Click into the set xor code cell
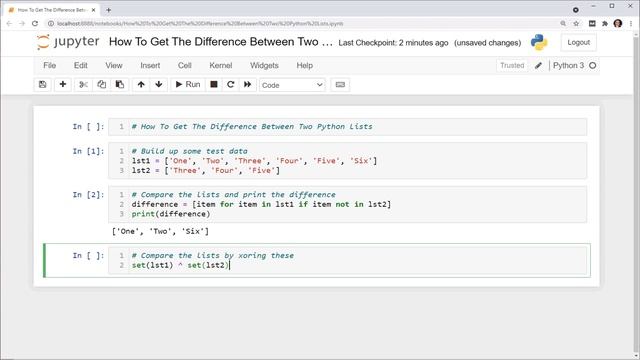The height and width of the screenshot is (360, 640). pos(347,260)
